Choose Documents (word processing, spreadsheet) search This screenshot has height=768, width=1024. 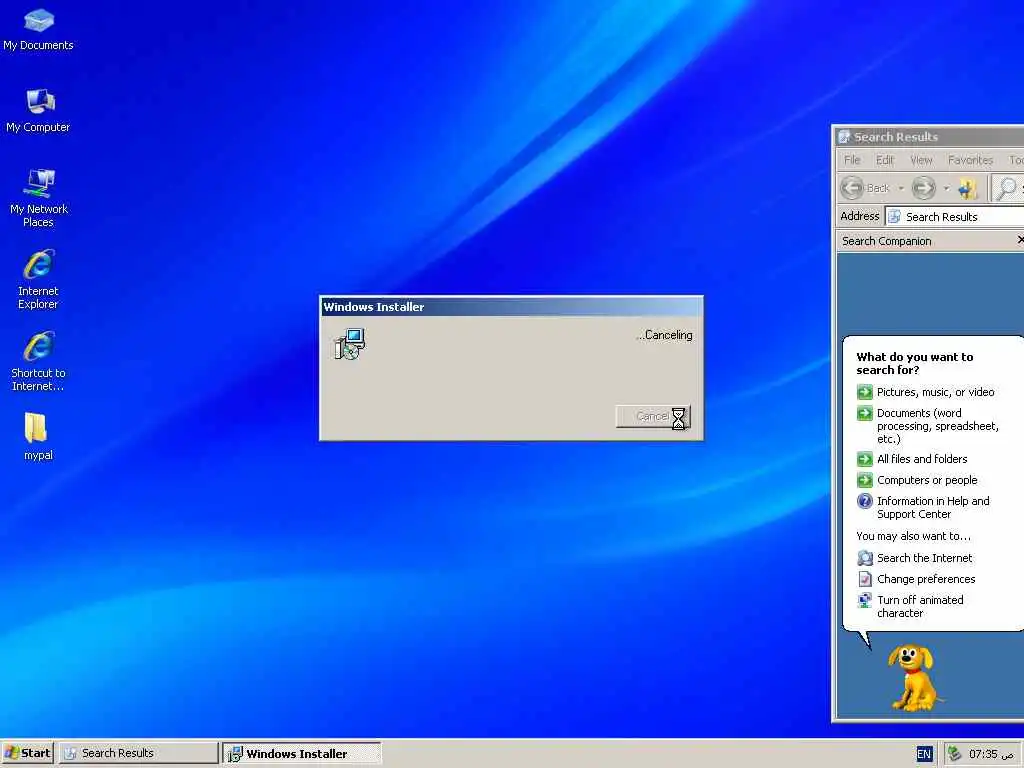[938, 426]
